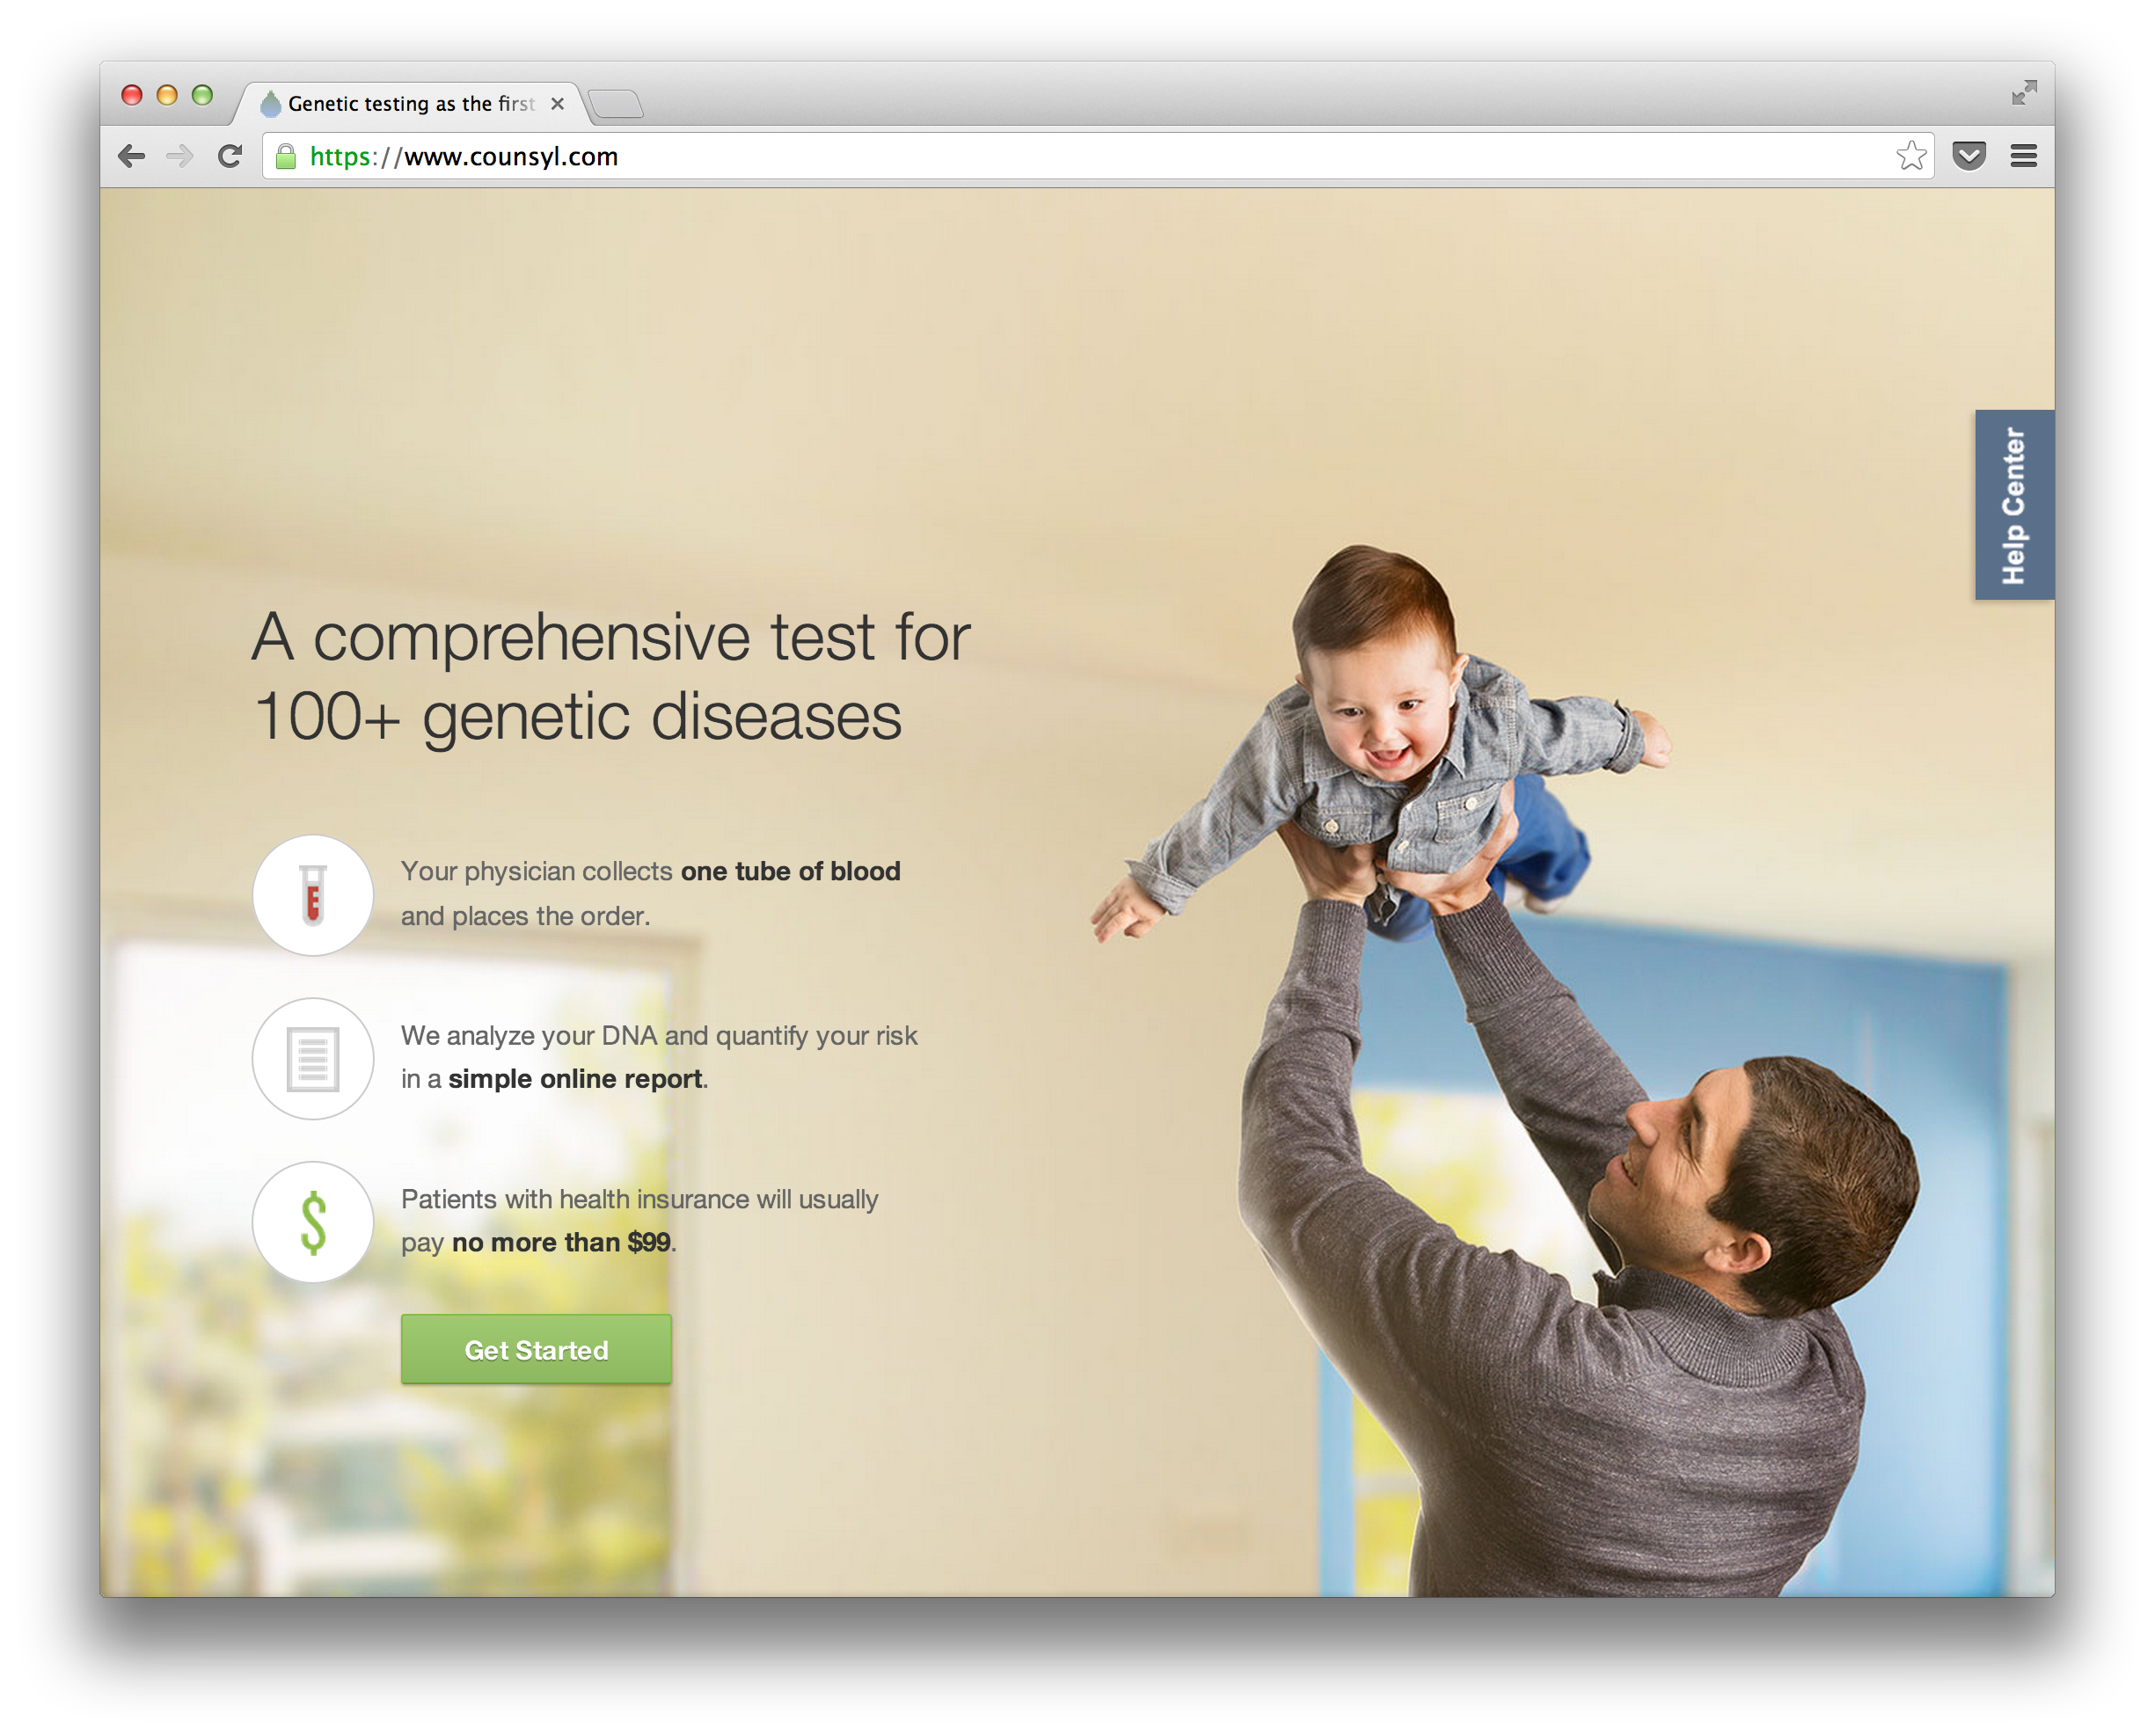Click the blood tube icon circle
The image size is (2155, 1736).
(x=313, y=895)
